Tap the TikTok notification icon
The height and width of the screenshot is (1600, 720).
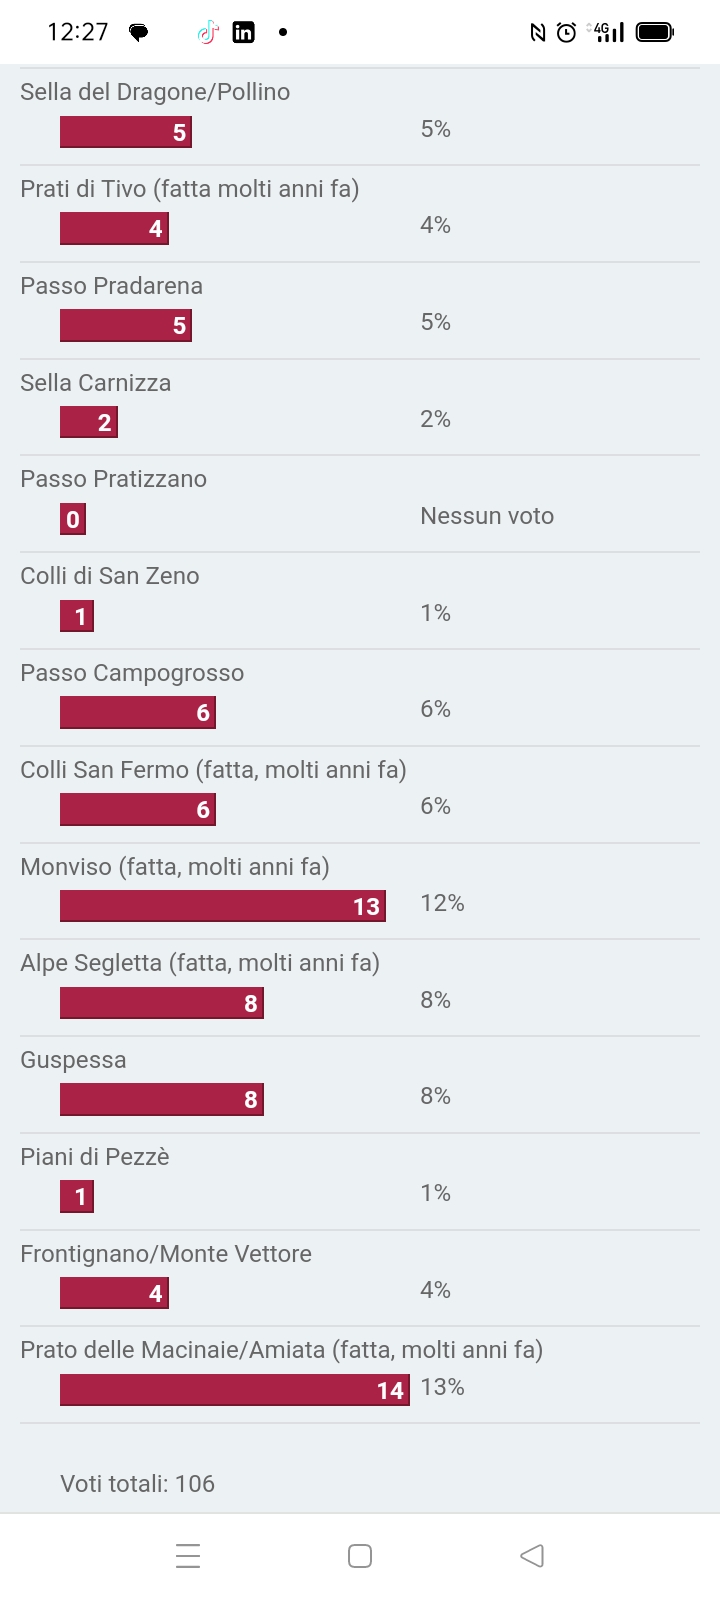[x=207, y=32]
